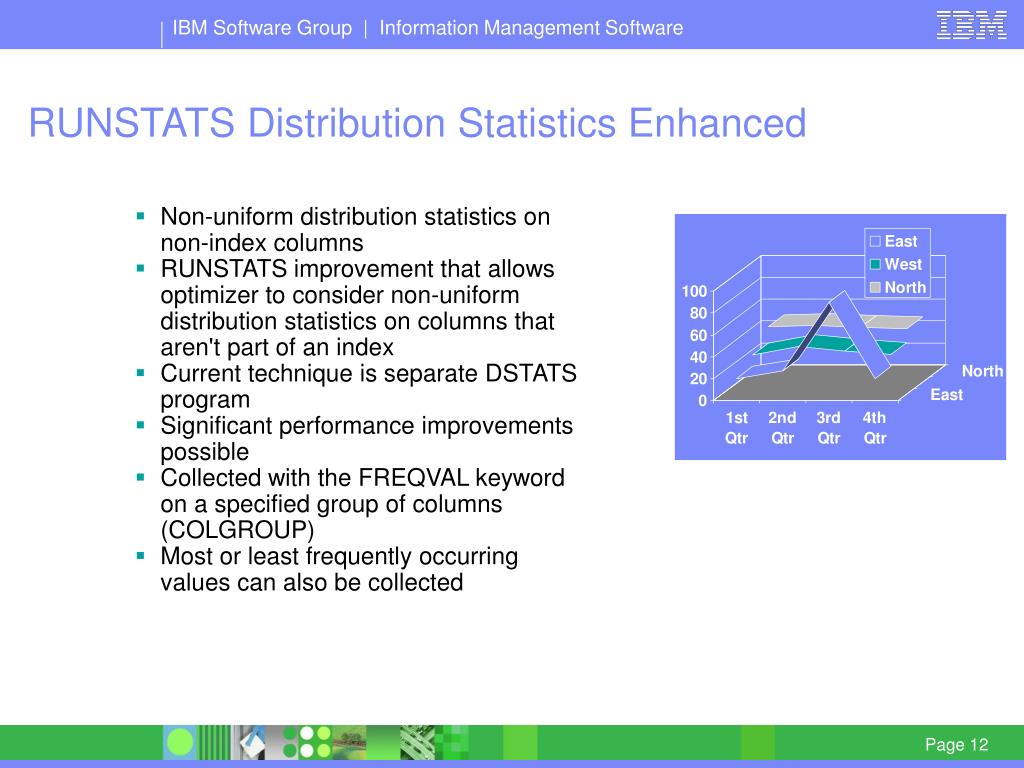Viewport: 1024px width, 768px height.
Task: Click the bullet 'Most or least frequently occurring values'
Action: 339,569
